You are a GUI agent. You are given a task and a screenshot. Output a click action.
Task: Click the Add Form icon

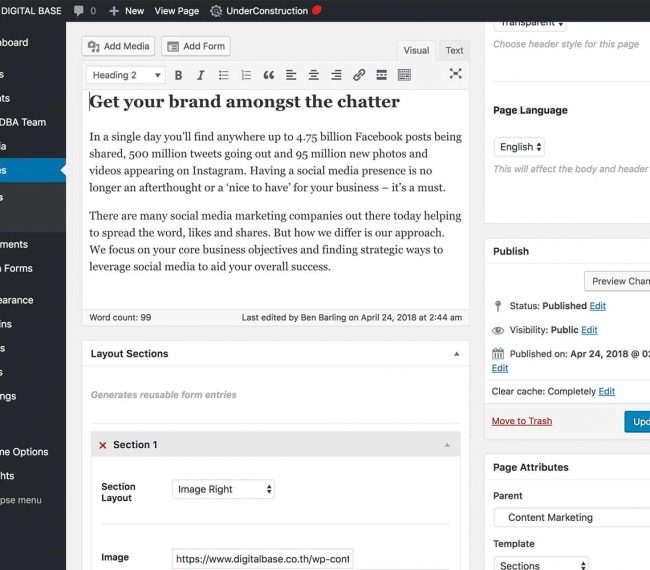(173, 46)
